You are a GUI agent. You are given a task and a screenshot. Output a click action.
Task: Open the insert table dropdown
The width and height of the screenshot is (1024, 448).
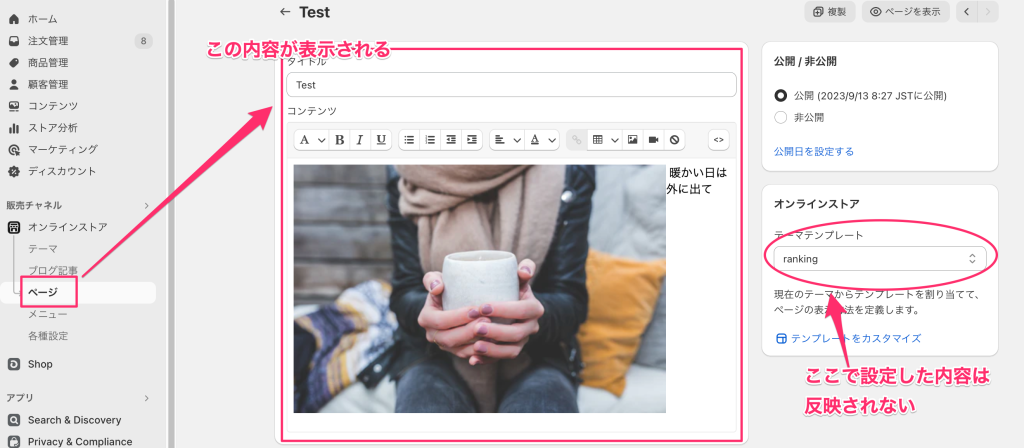[x=604, y=140]
